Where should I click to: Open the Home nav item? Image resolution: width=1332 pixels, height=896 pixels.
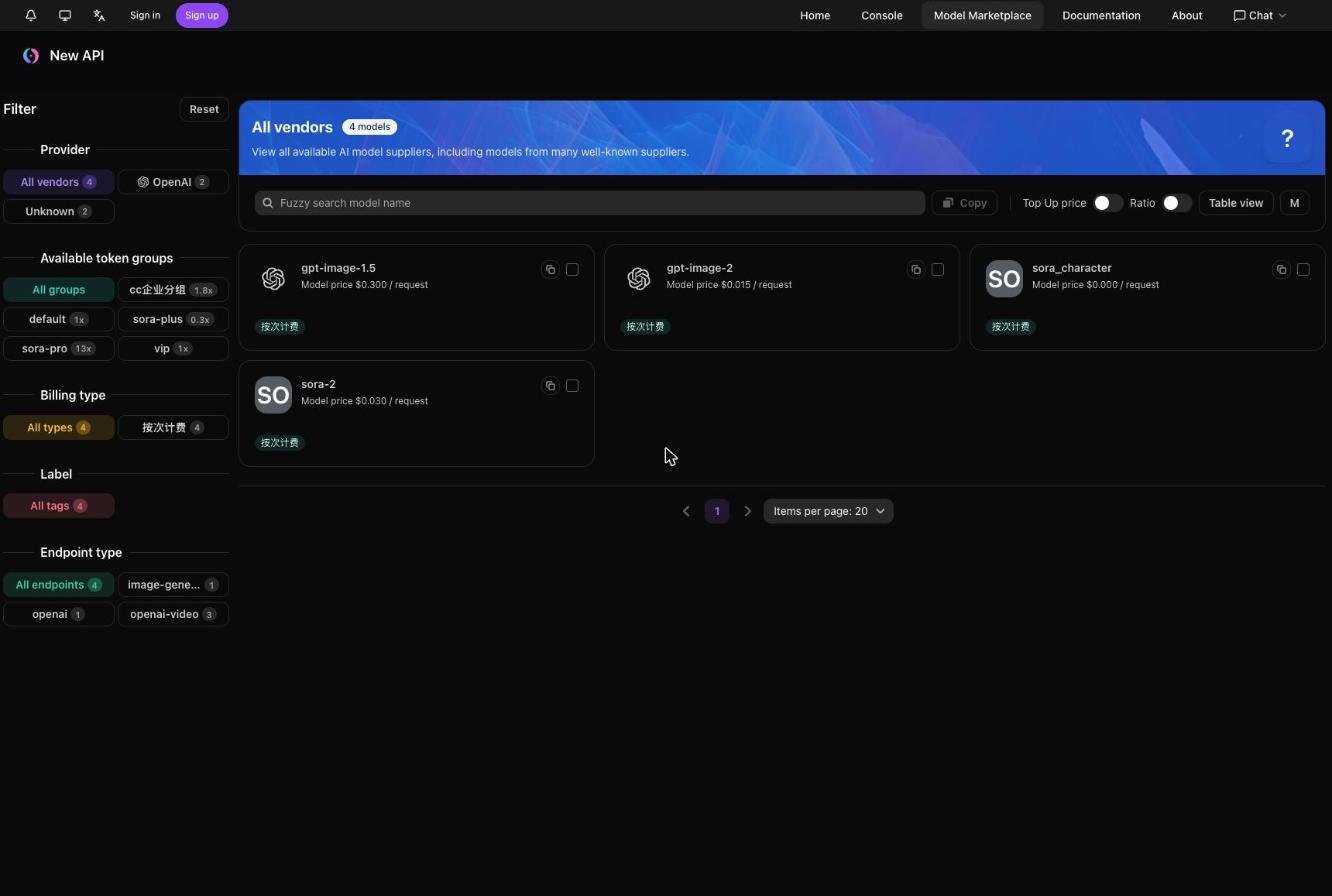coord(815,15)
